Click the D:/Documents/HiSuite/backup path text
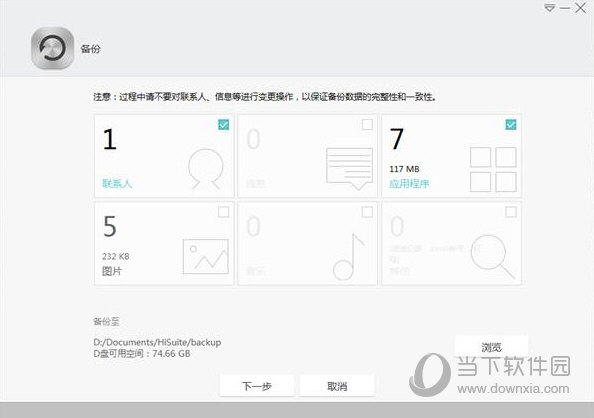This screenshot has height=418, width=594. pos(157,342)
